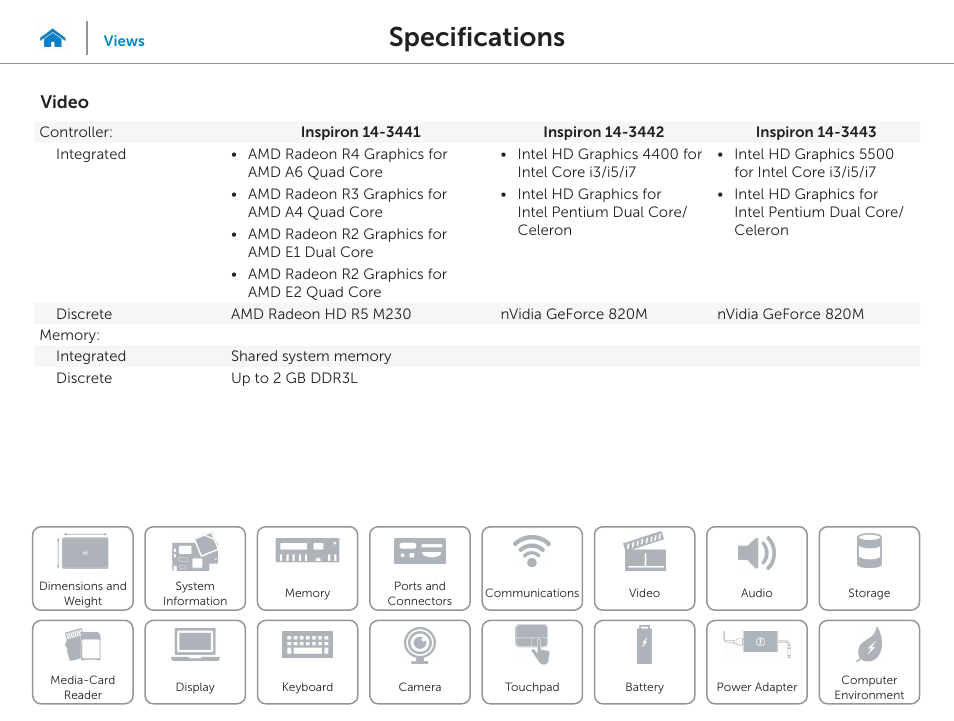Open Ports and Connectors section
954x721 pixels.
[420, 568]
